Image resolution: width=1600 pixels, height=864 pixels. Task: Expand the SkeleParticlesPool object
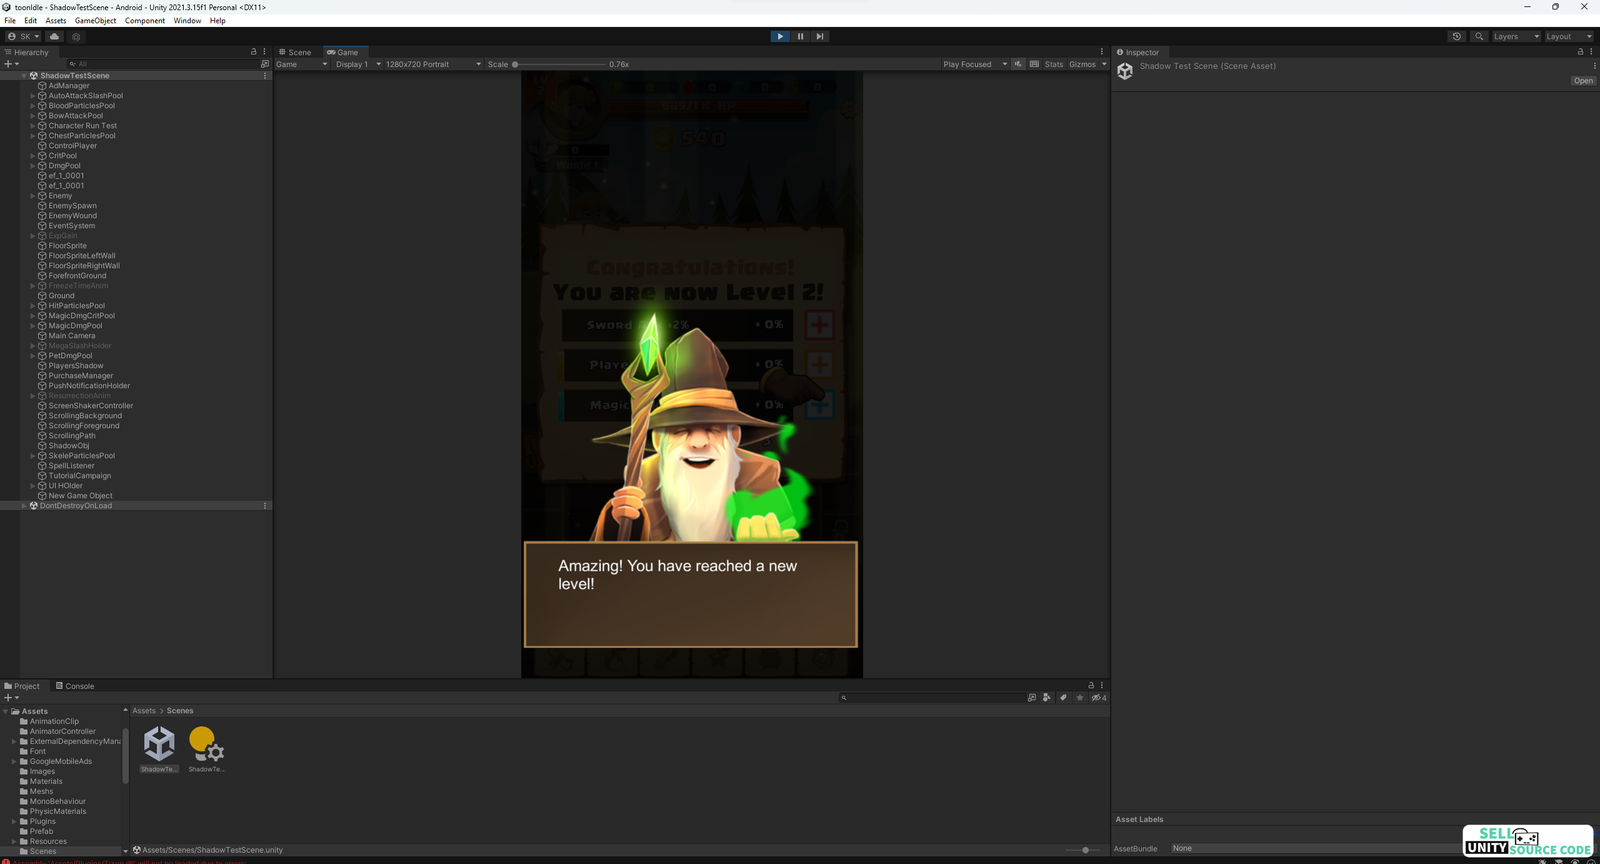tap(33, 456)
